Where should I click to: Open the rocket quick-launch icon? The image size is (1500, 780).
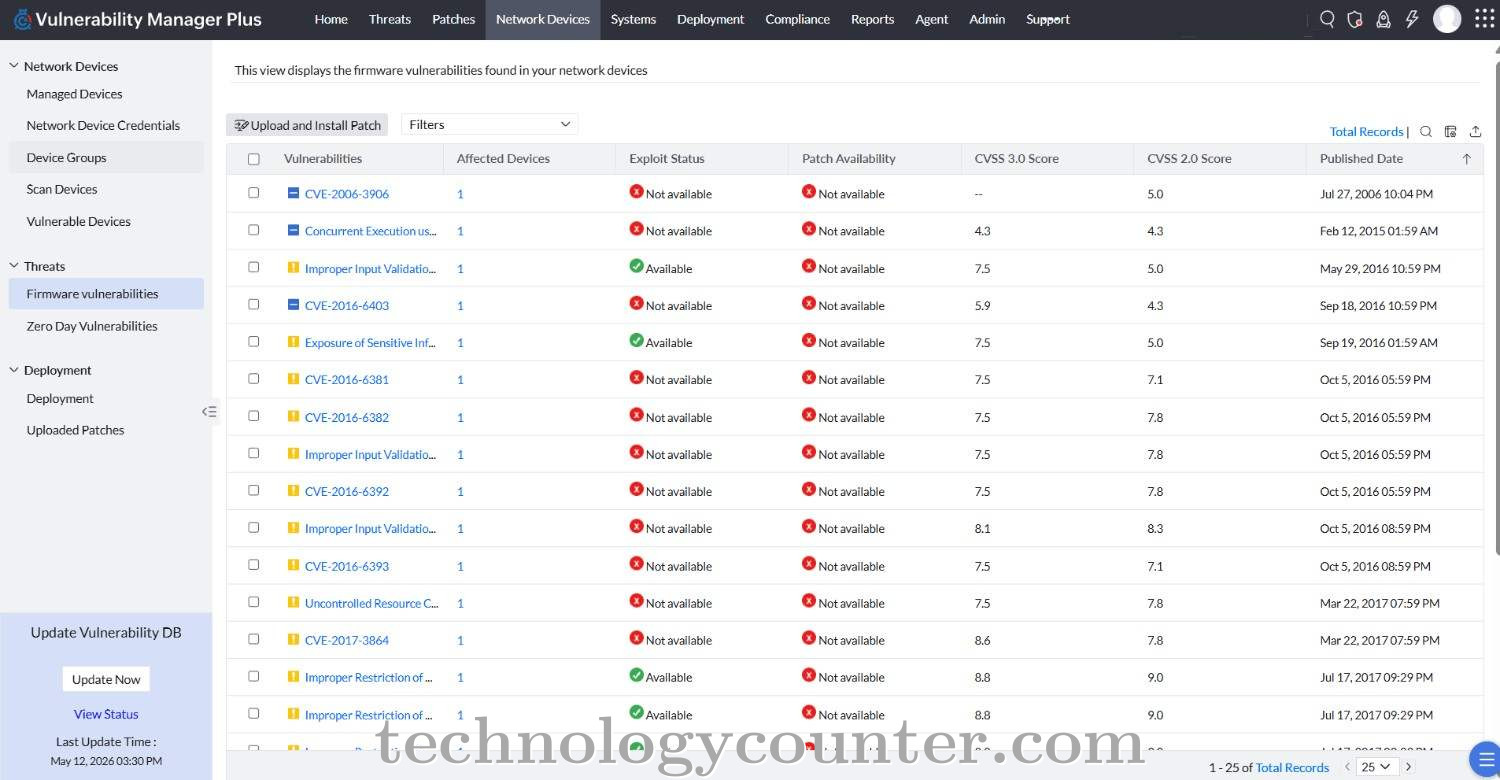[1383, 19]
